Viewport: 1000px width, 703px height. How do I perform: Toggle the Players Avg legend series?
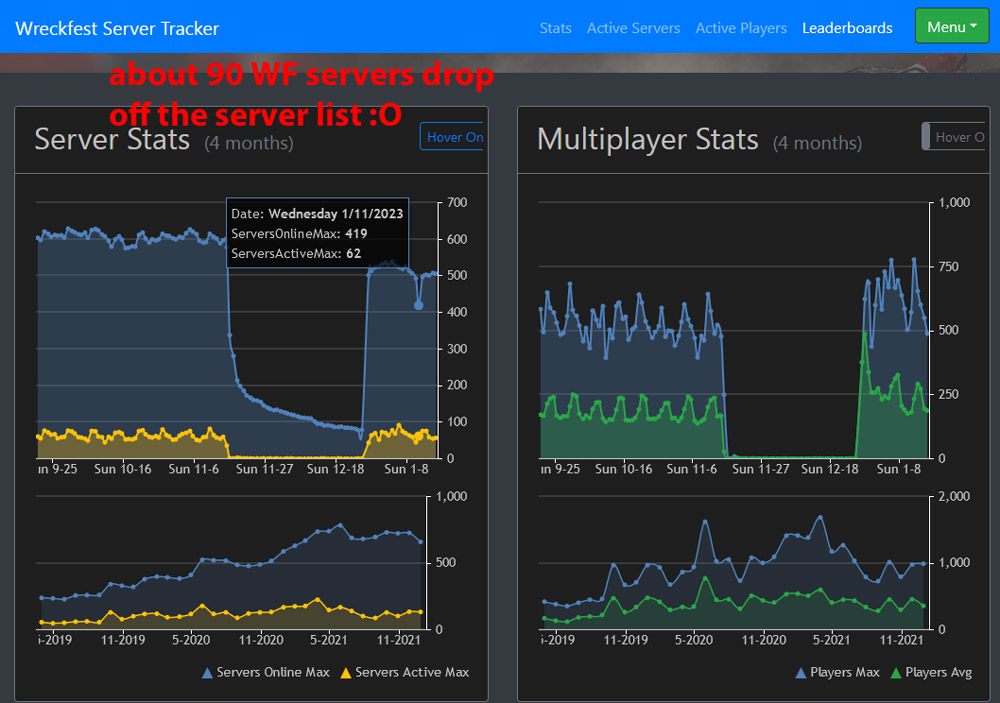[931, 672]
